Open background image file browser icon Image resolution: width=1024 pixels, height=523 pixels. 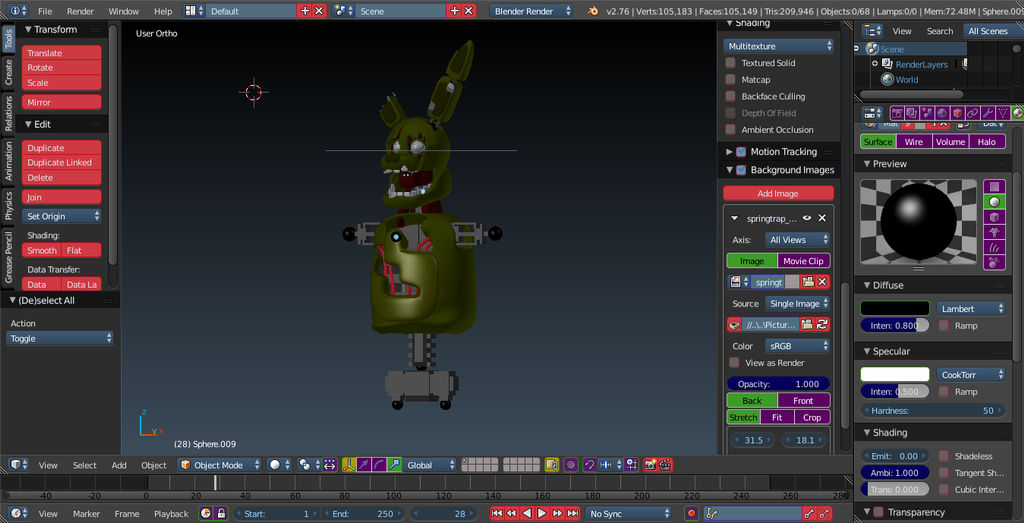(807, 324)
